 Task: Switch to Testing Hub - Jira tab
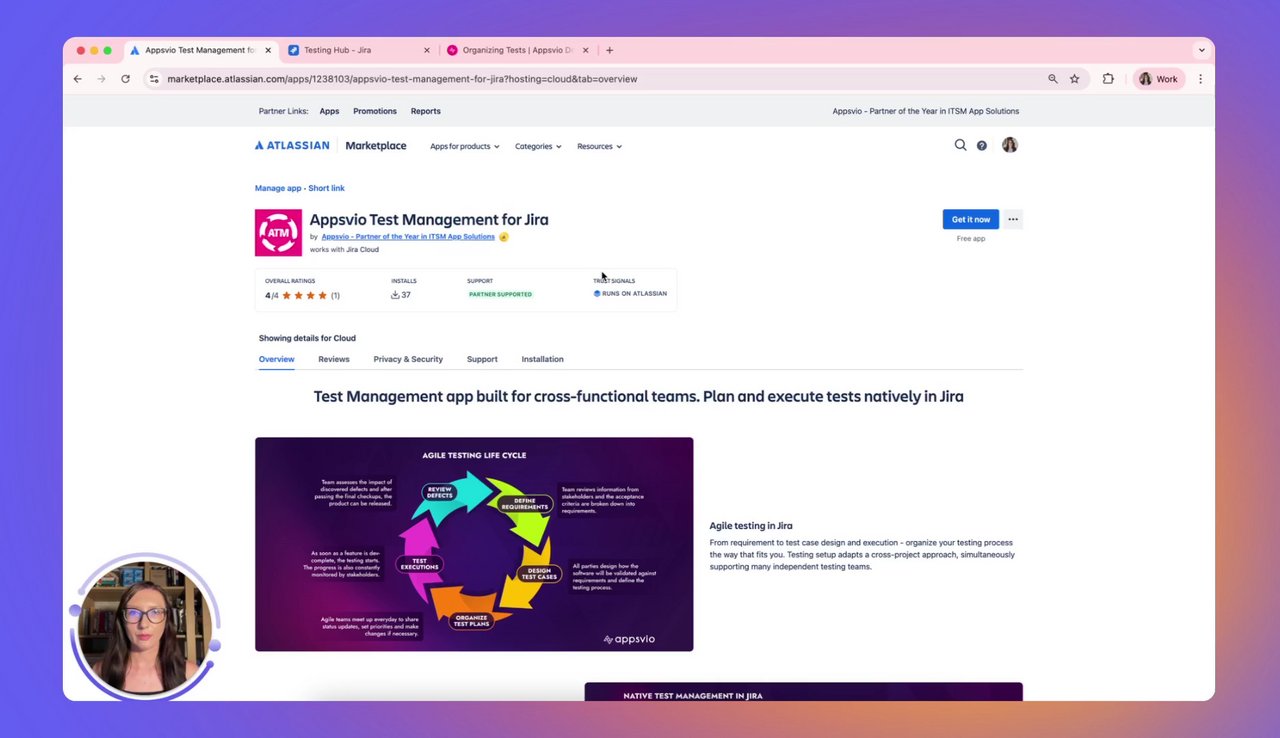point(358,50)
